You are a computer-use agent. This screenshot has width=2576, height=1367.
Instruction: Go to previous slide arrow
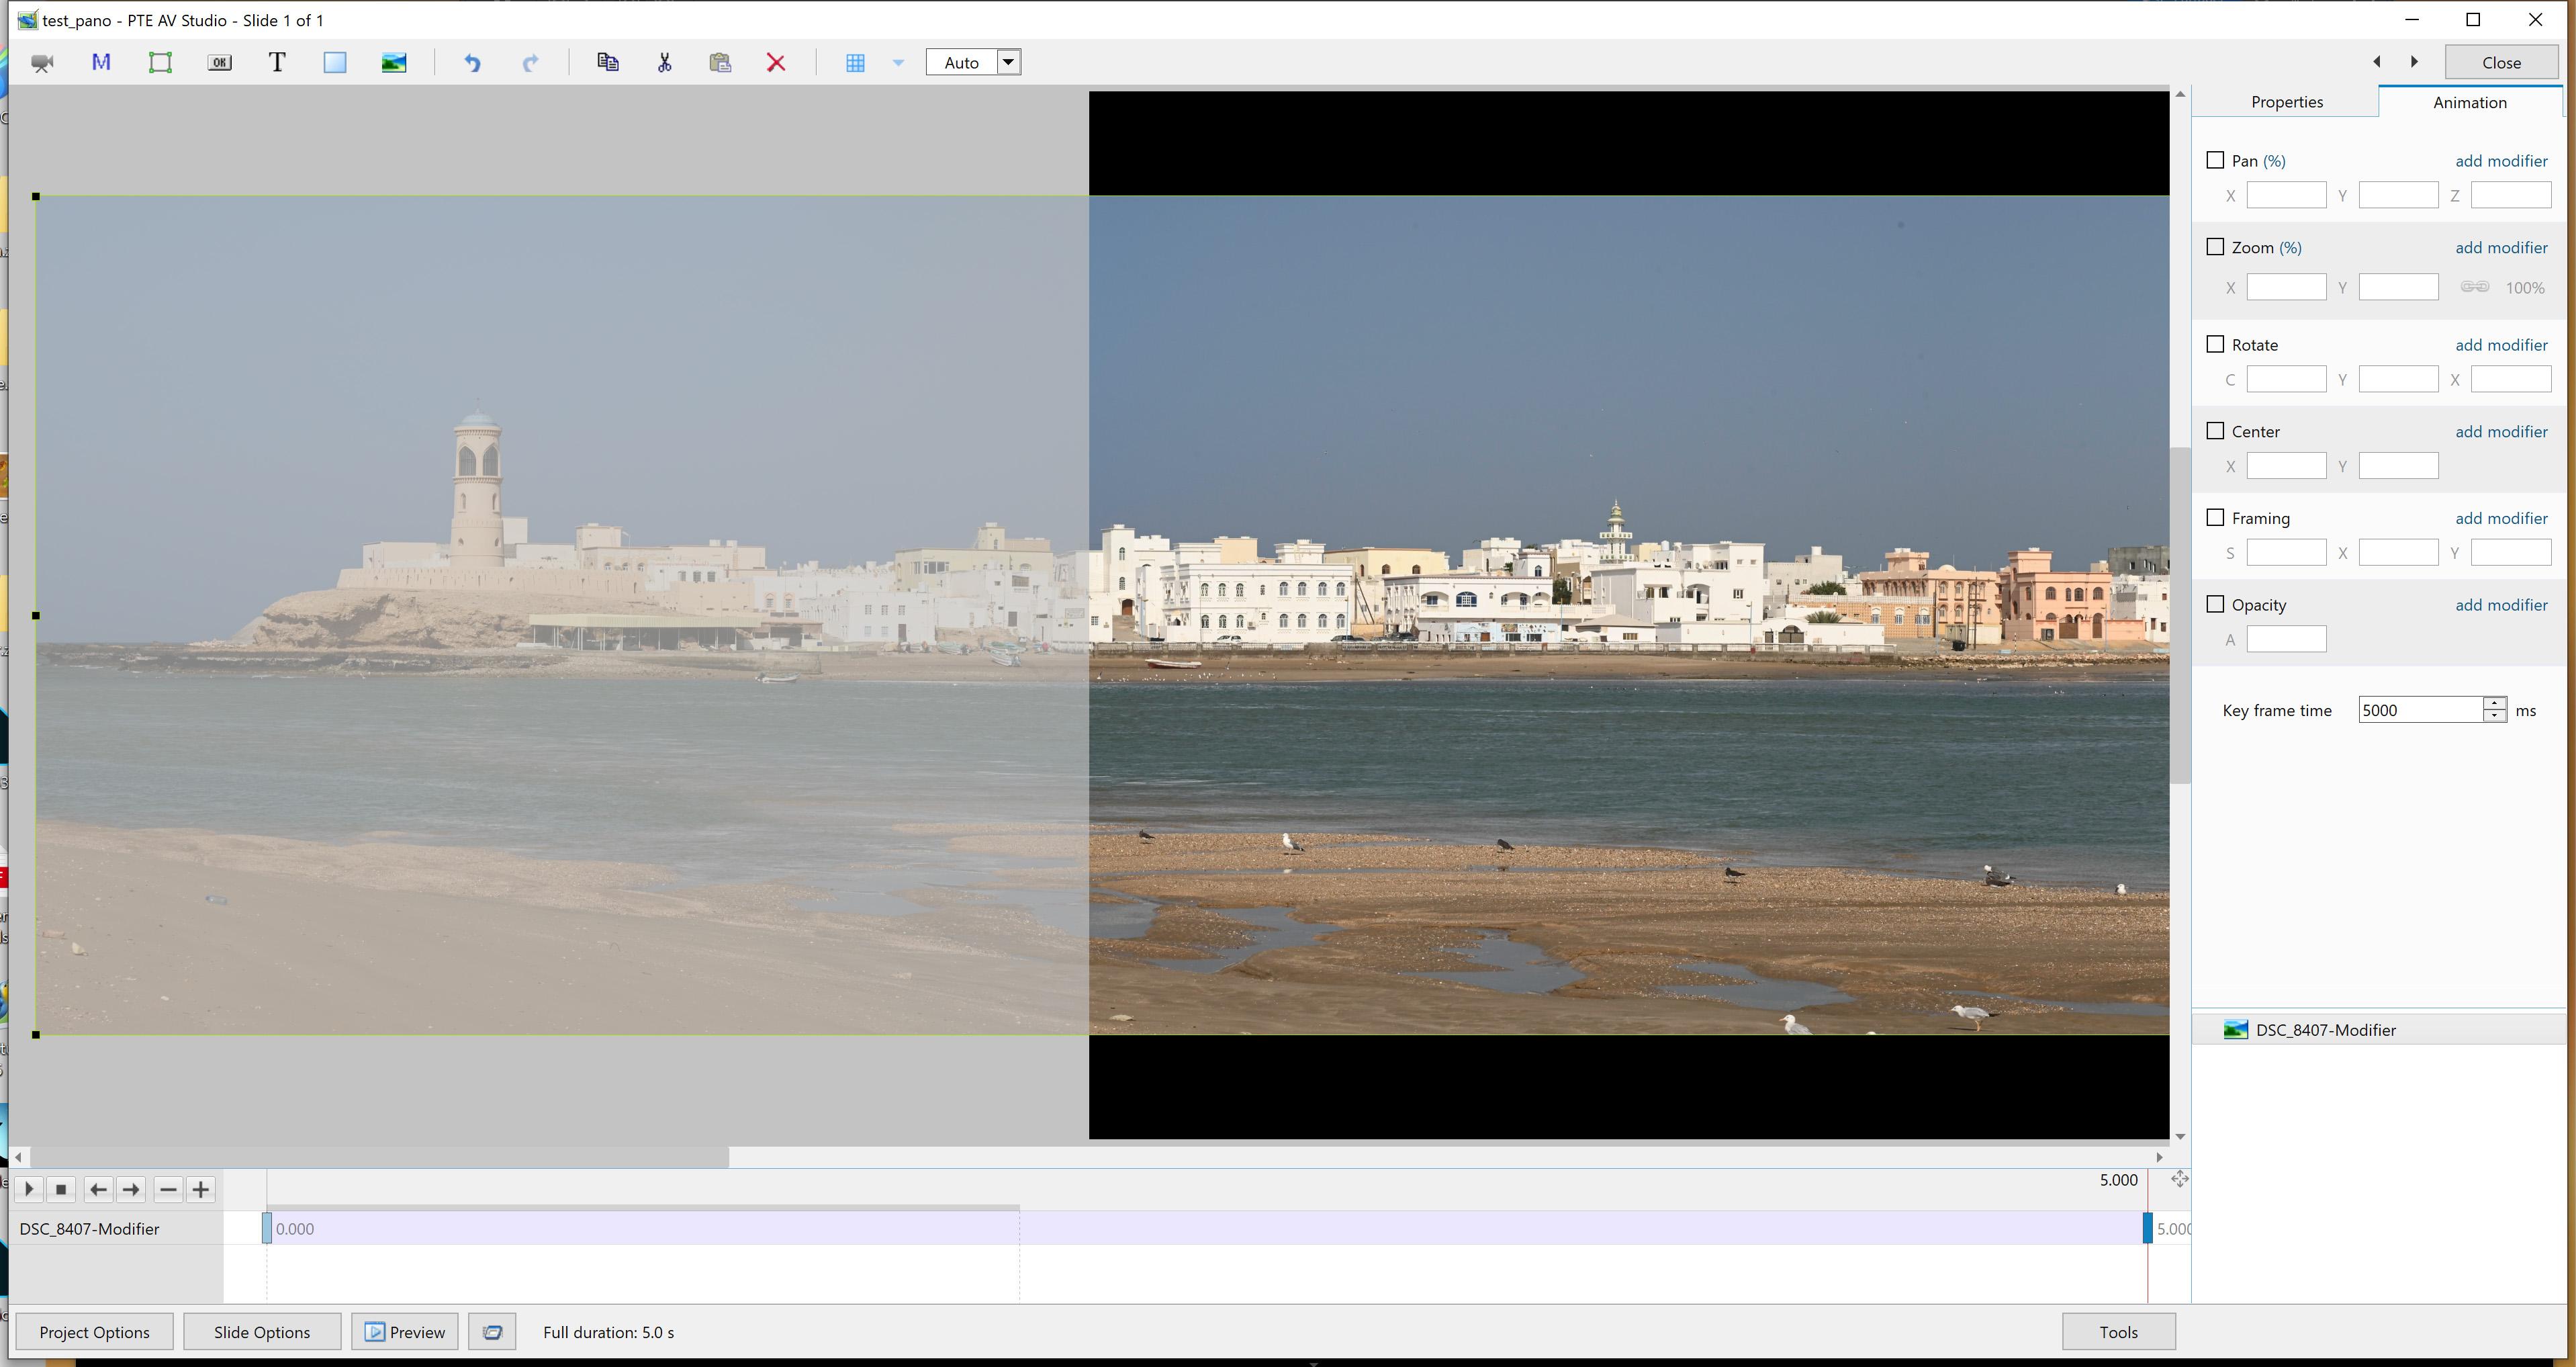pyautogui.click(x=2376, y=62)
